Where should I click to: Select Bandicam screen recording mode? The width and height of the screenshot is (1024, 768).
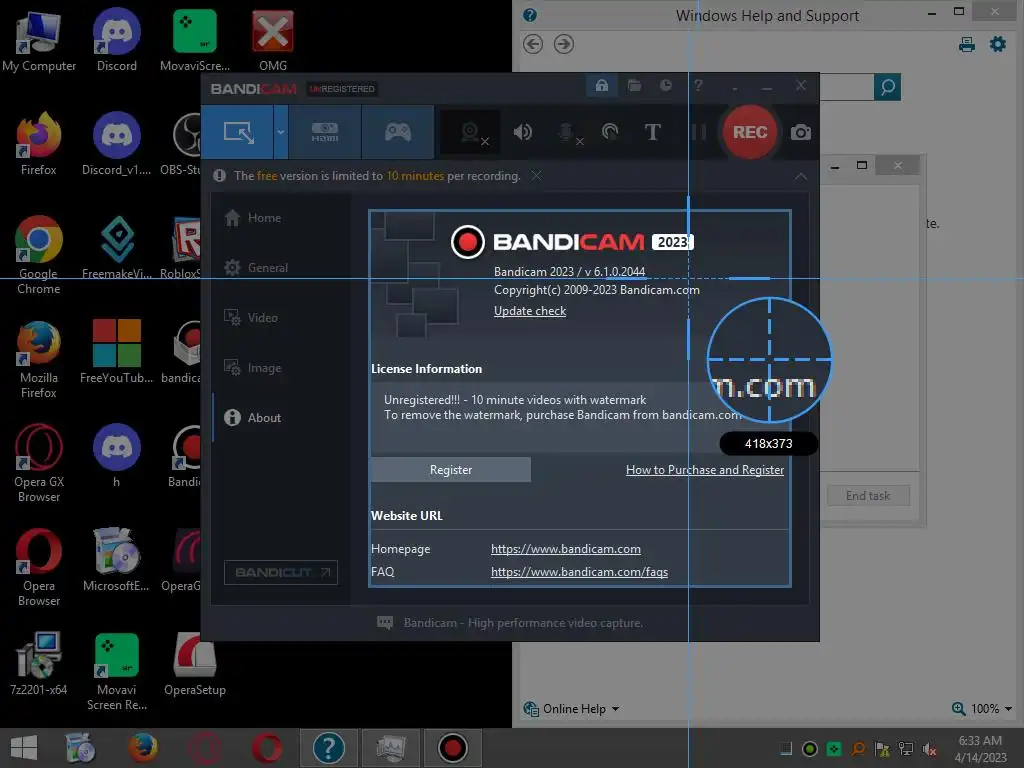pos(238,132)
